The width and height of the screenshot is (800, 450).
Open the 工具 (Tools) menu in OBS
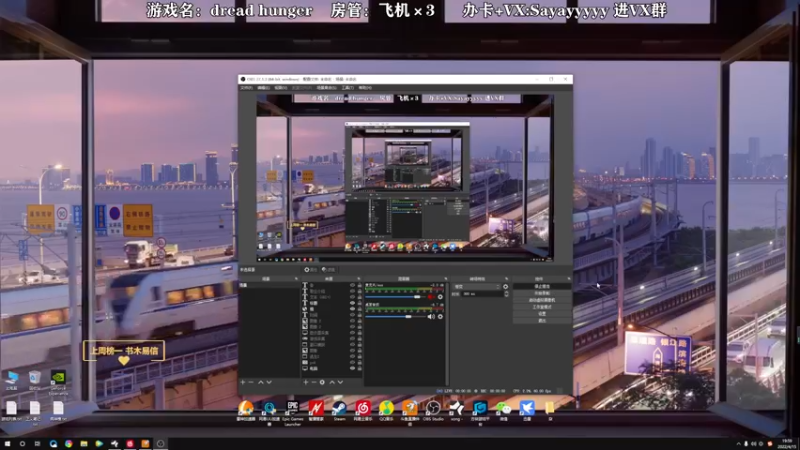point(347,88)
